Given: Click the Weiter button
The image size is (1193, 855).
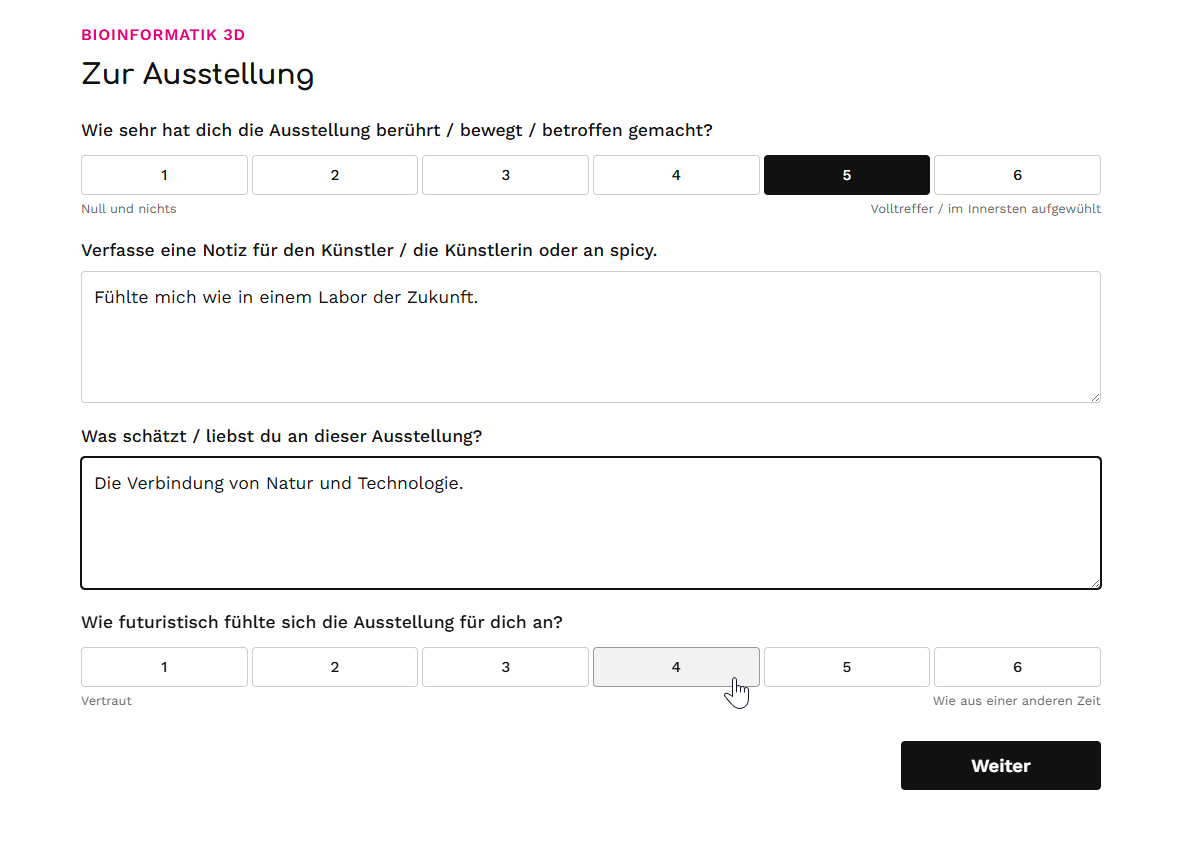Looking at the screenshot, I should (1001, 765).
